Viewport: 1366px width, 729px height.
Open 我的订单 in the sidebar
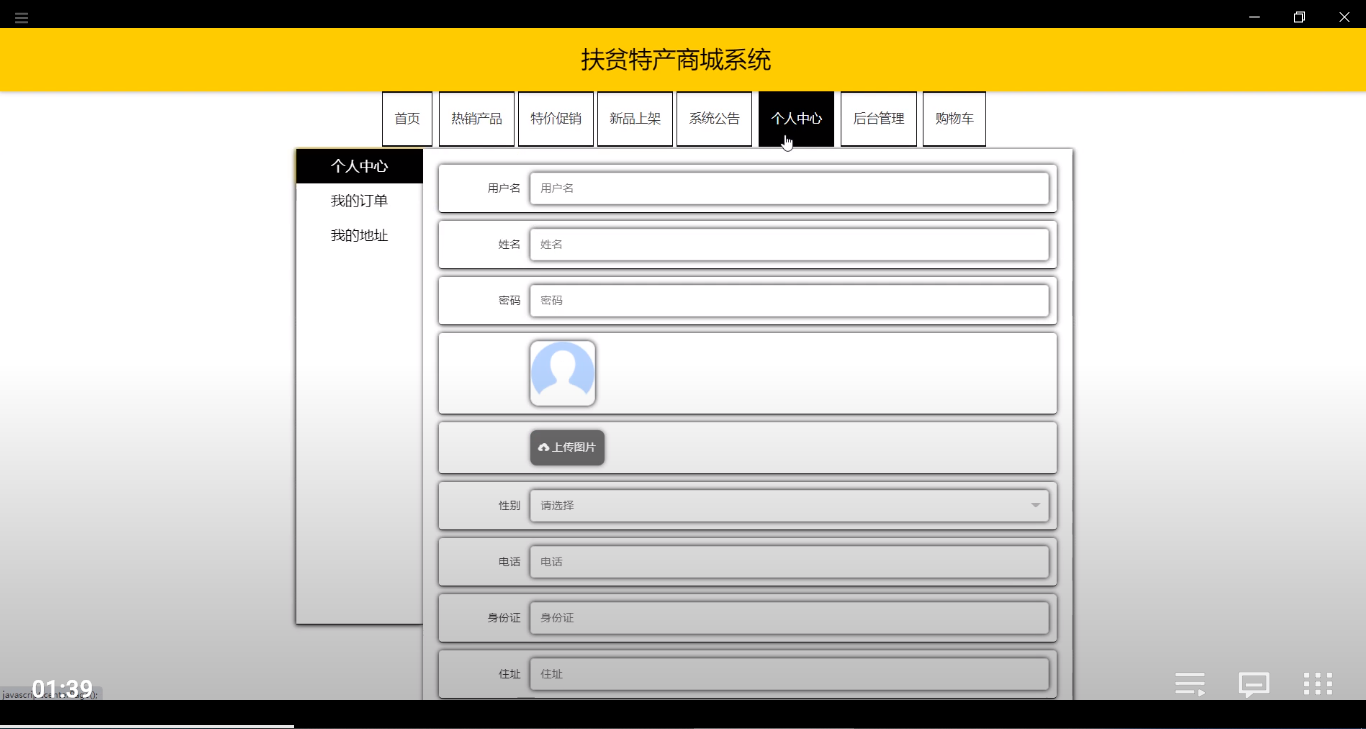(x=360, y=201)
